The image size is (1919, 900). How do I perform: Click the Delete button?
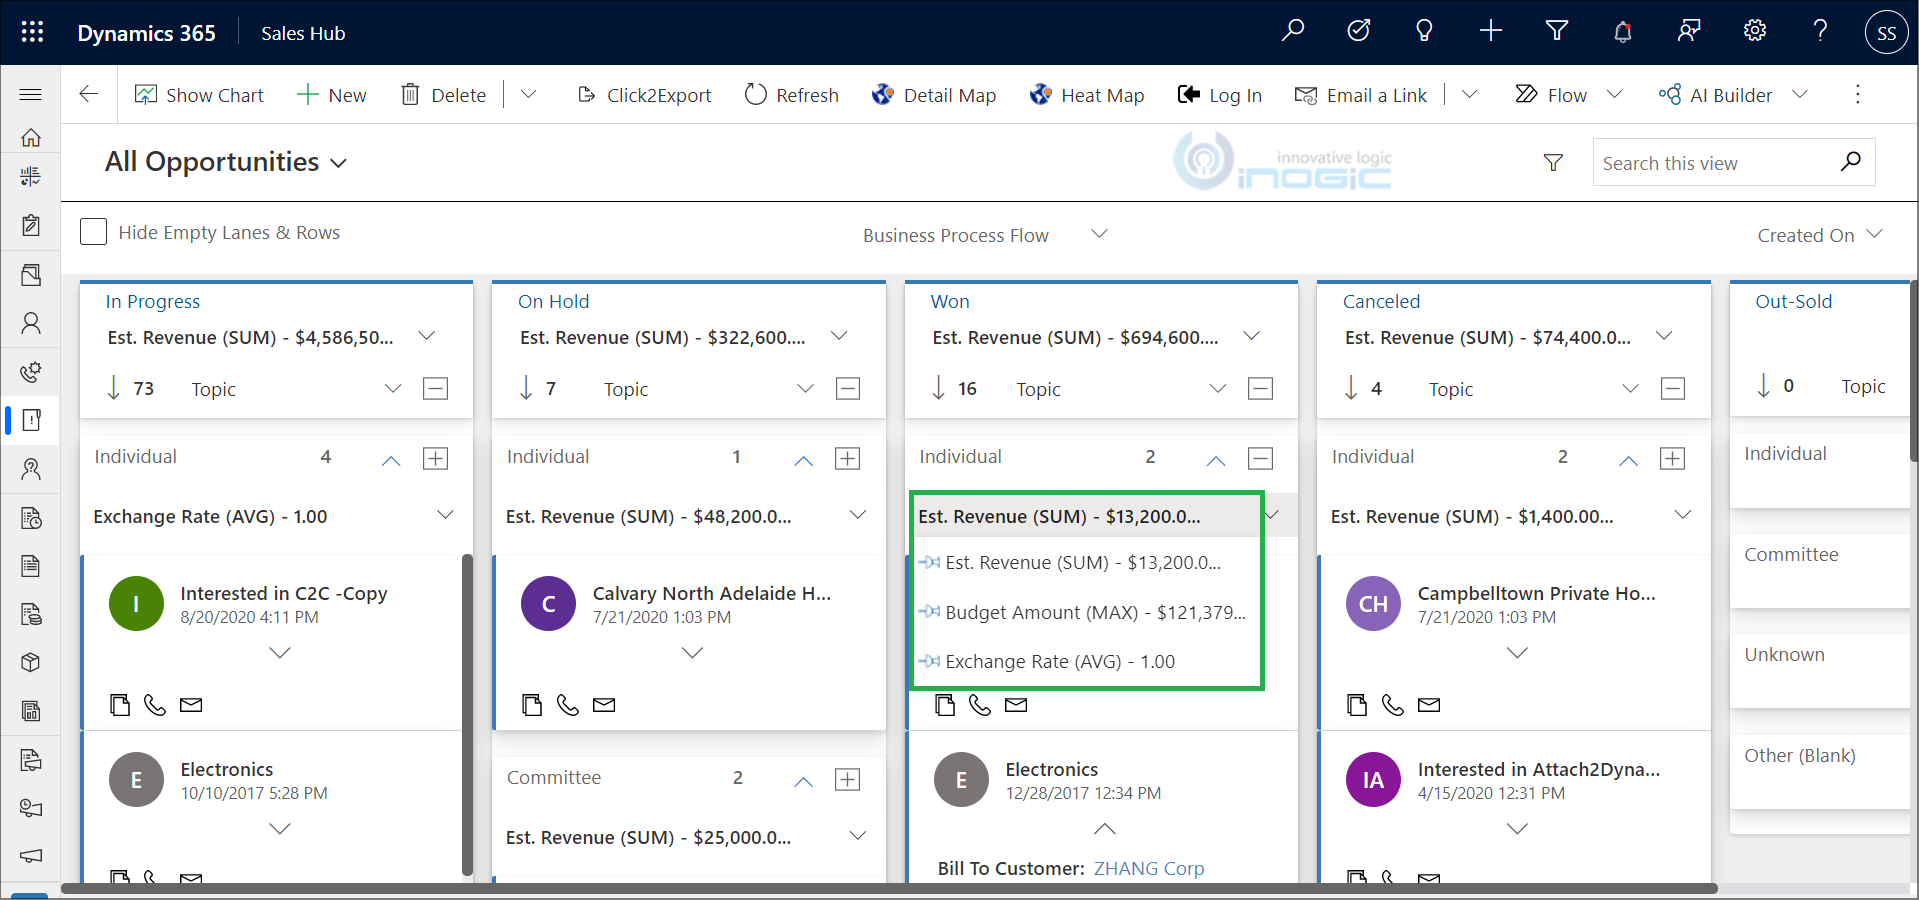pos(444,95)
